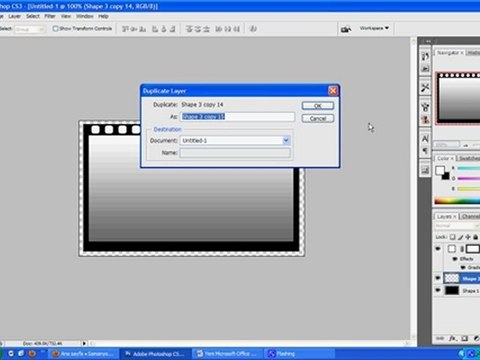This screenshot has height=360, width=480.
Task: Switch to Firefox Ana sayfa taskbar button
Action: pyautogui.click(x=84, y=354)
